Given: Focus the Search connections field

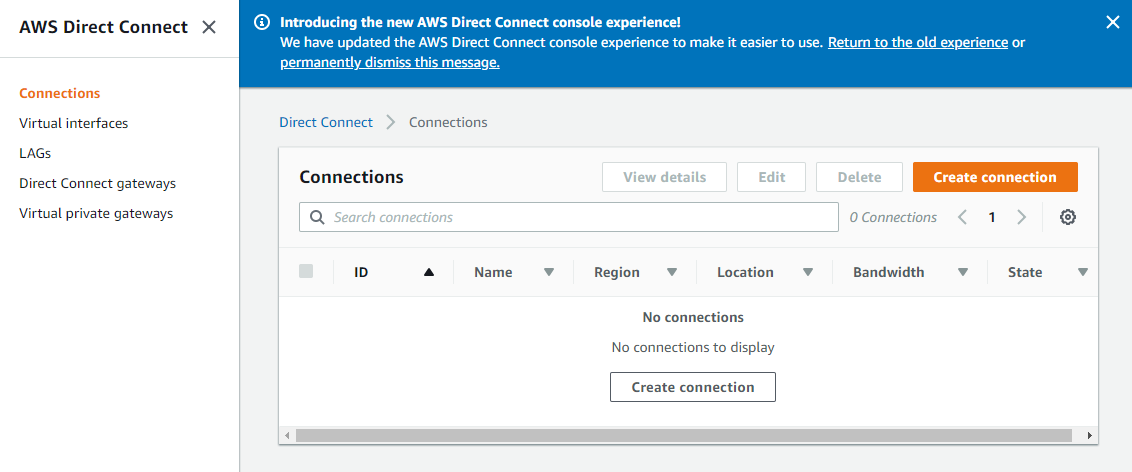Looking at the screenshot, I should (x=569, y=217).
